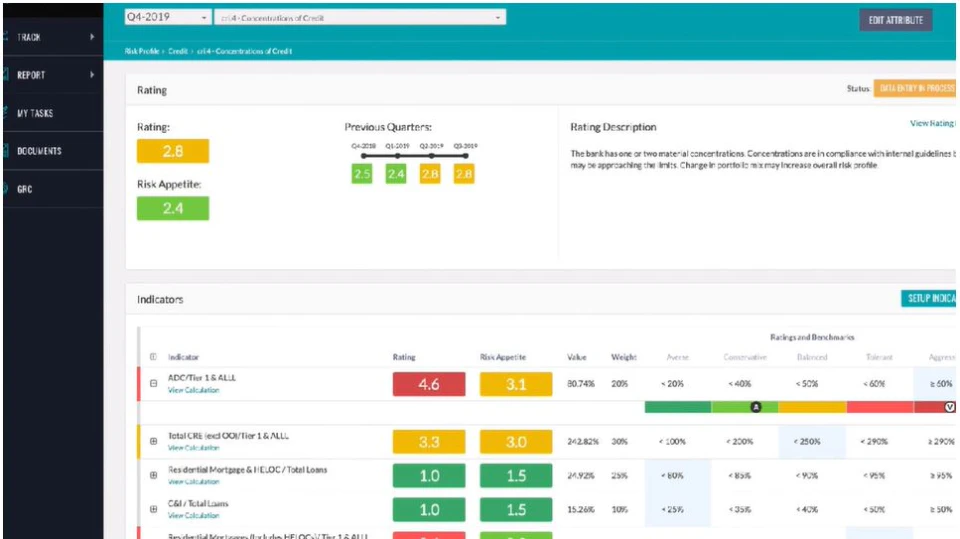Open the Concentrations of Credit attribute dropdown

[360, 17]
